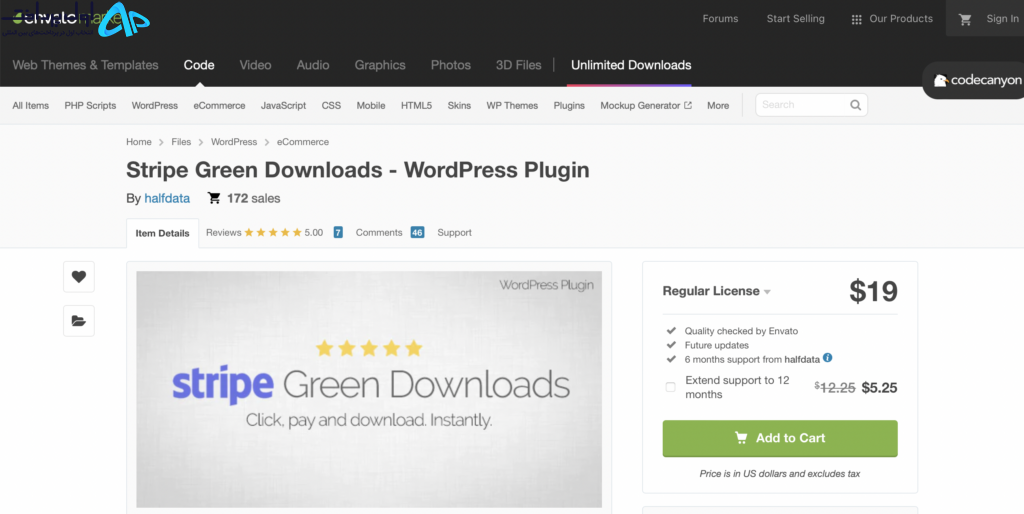This screenshot has height=514, width=1024.
Task: Open the Mockup Generator external link
Action: [x=646, y=105]
